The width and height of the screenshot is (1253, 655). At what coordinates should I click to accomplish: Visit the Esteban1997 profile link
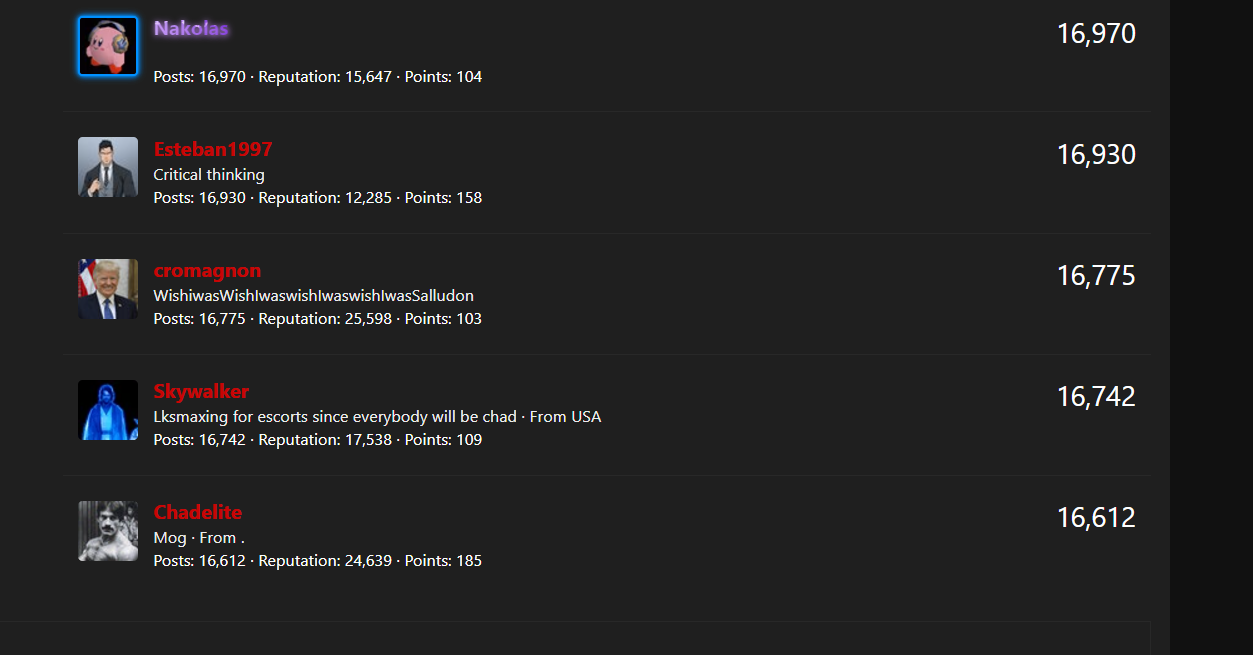coord(213,149)
